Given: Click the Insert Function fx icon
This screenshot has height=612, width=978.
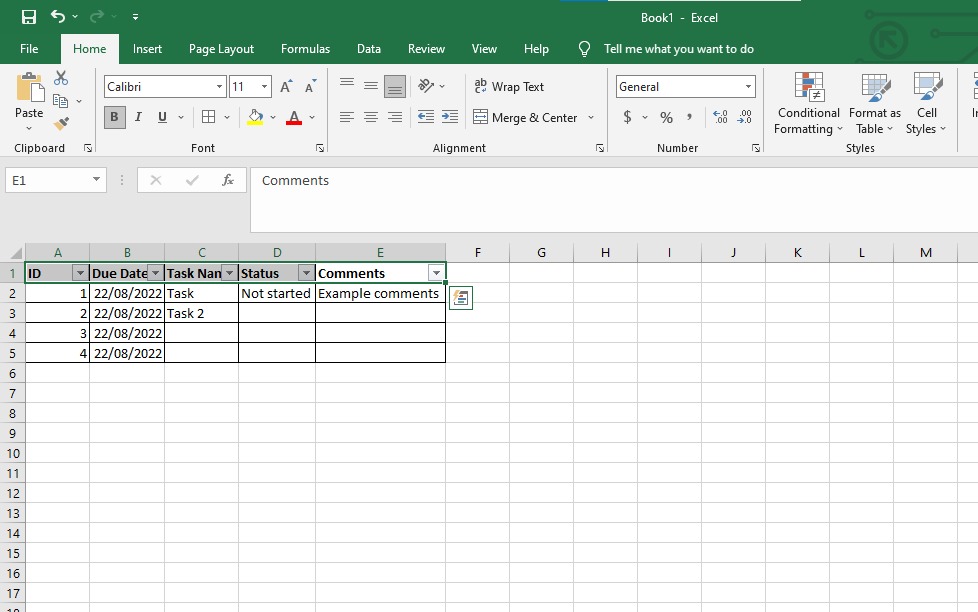Looking at the screenshot, I should [x=228, y=180].
